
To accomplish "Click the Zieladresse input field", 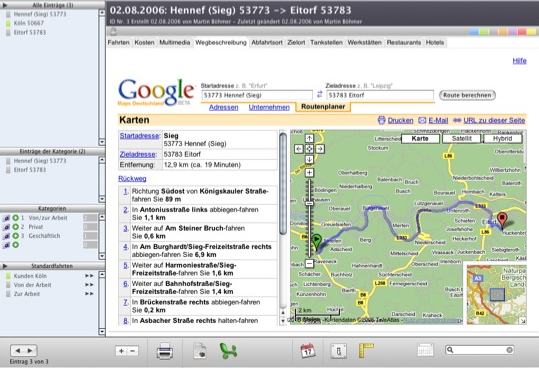I will tap(380, 95).
